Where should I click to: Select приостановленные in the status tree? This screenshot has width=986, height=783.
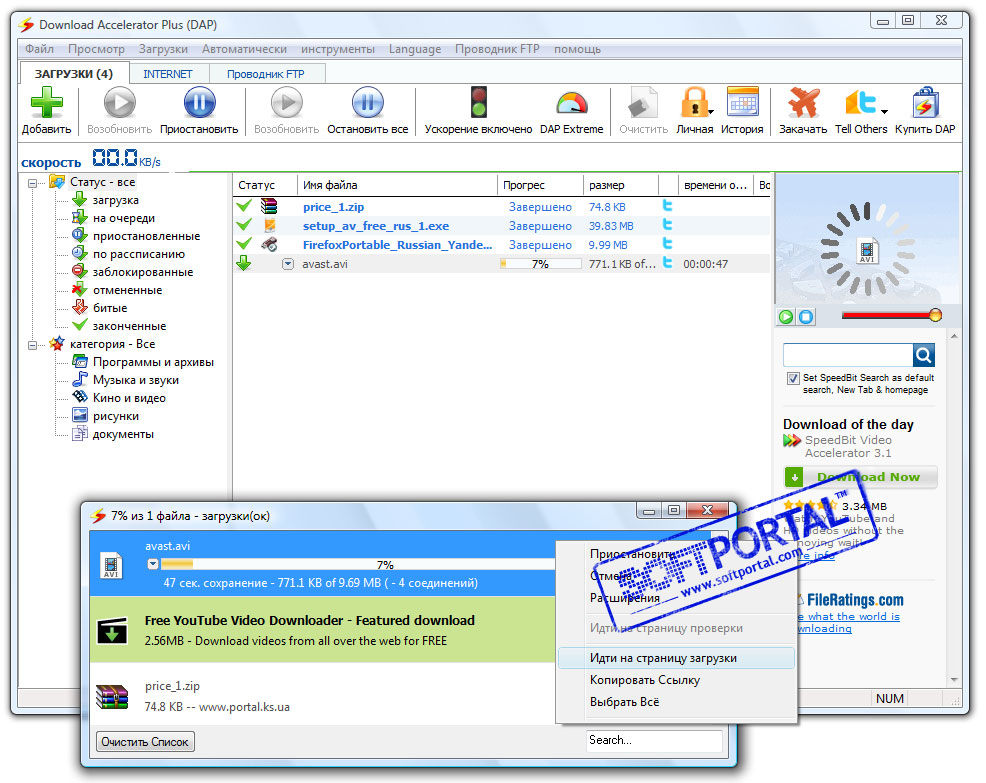[x=147, y=236]
